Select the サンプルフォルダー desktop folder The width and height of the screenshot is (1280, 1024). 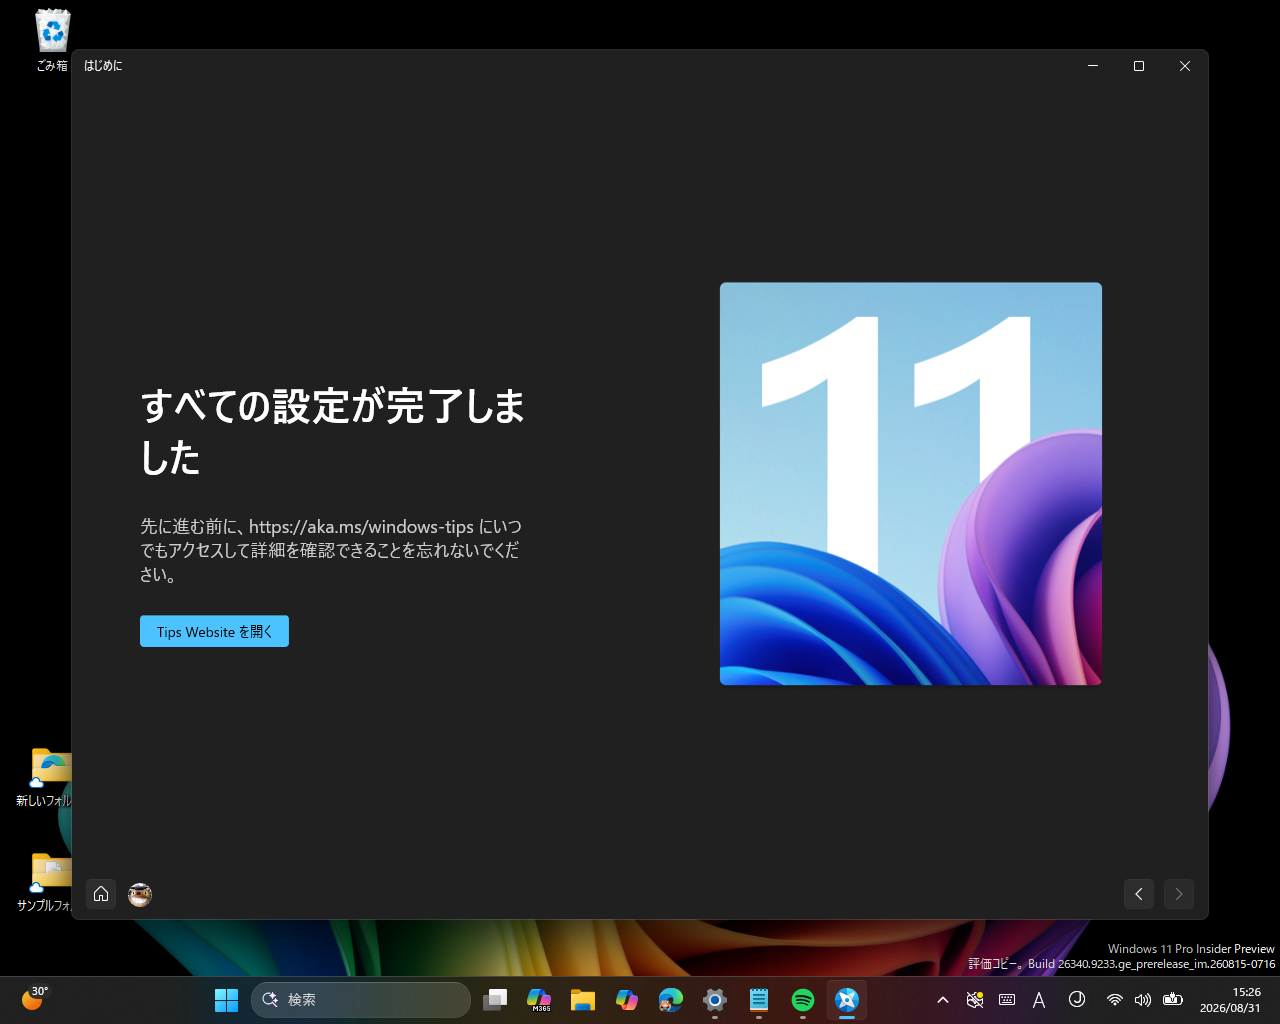(46, 882)
